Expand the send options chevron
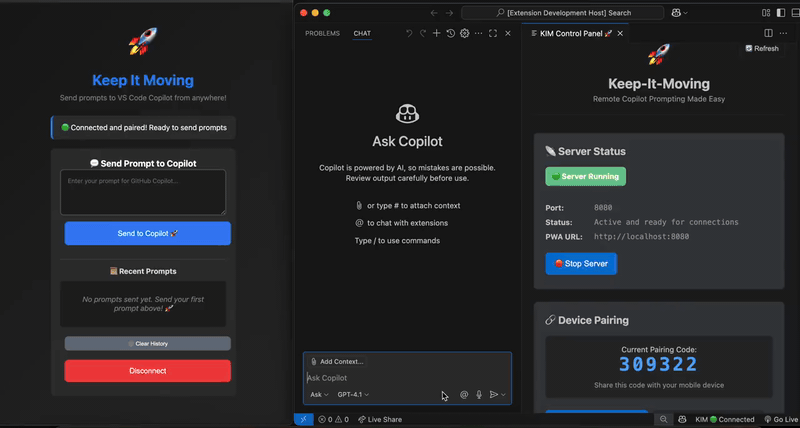Screen dimensions: 800x428 point(504,394)
